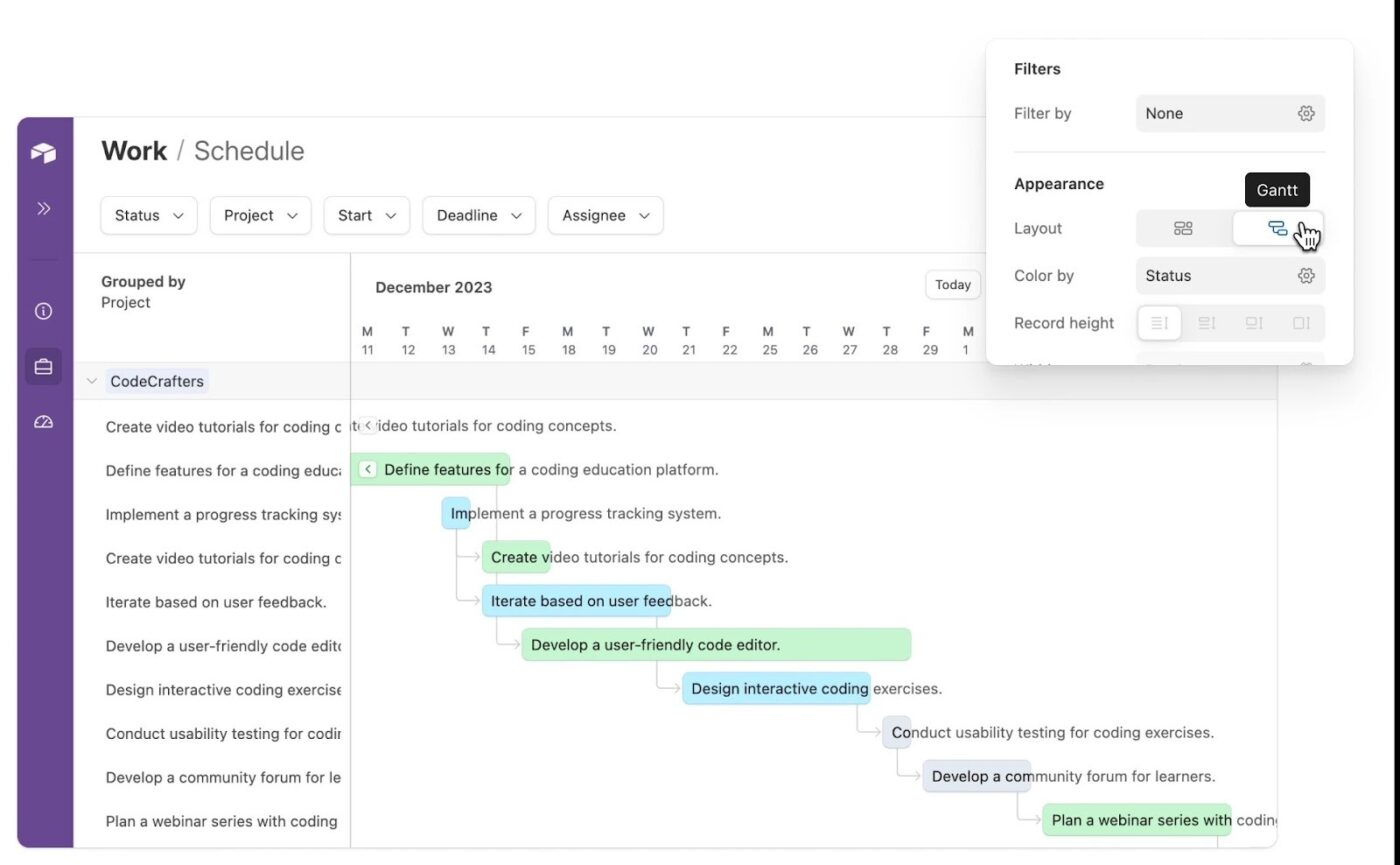
Task: Collapse the CodeCrafters project group
Action: [91, 381]
